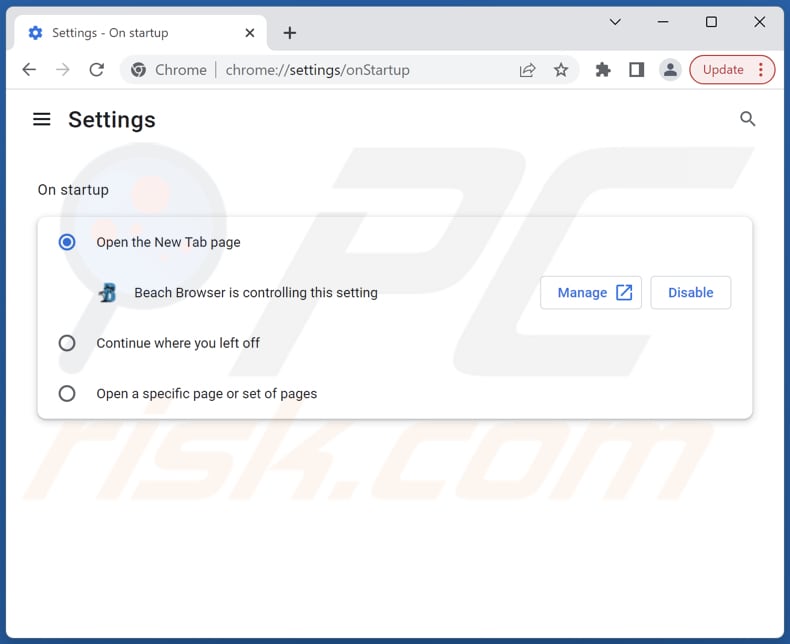Search settings with magnifier icon
This screenshot has width=790, height=644.
[747, 119]
